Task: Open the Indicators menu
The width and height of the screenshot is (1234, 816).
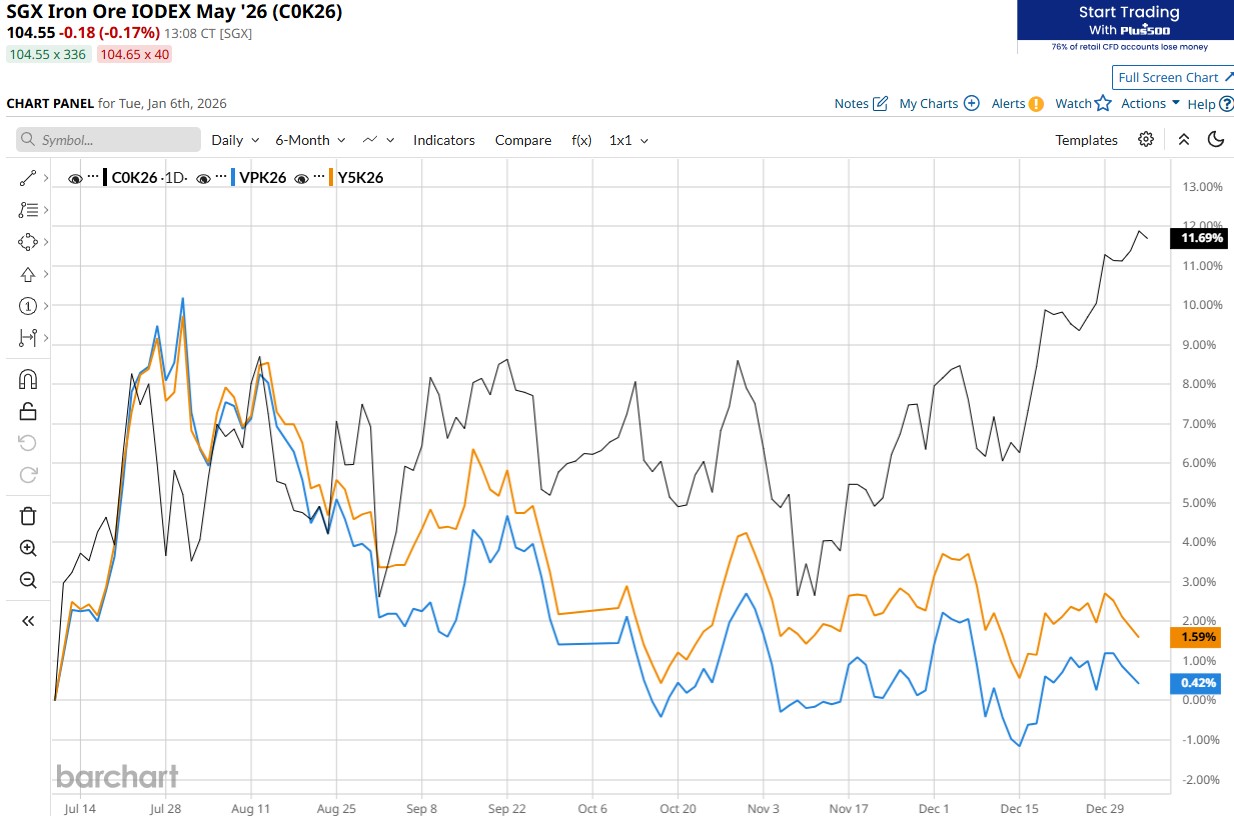Action: 443,140
